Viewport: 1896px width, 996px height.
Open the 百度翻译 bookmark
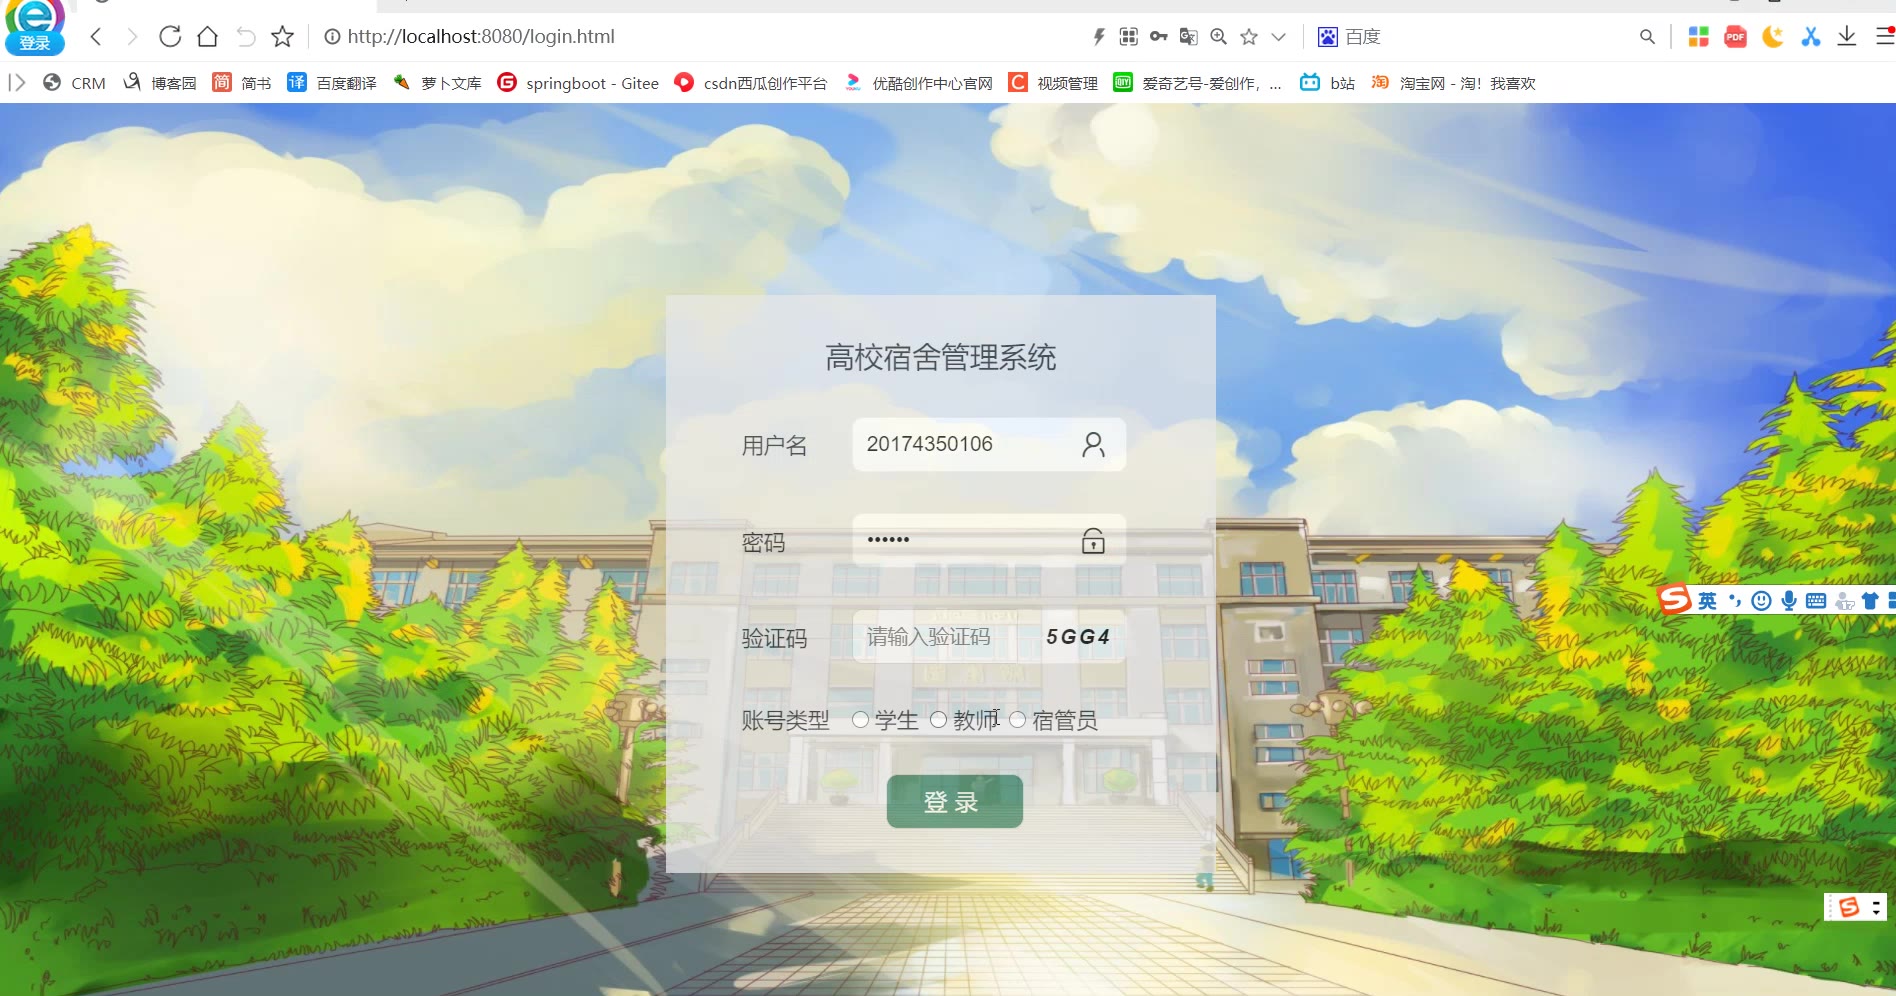(x=332, y=83)
